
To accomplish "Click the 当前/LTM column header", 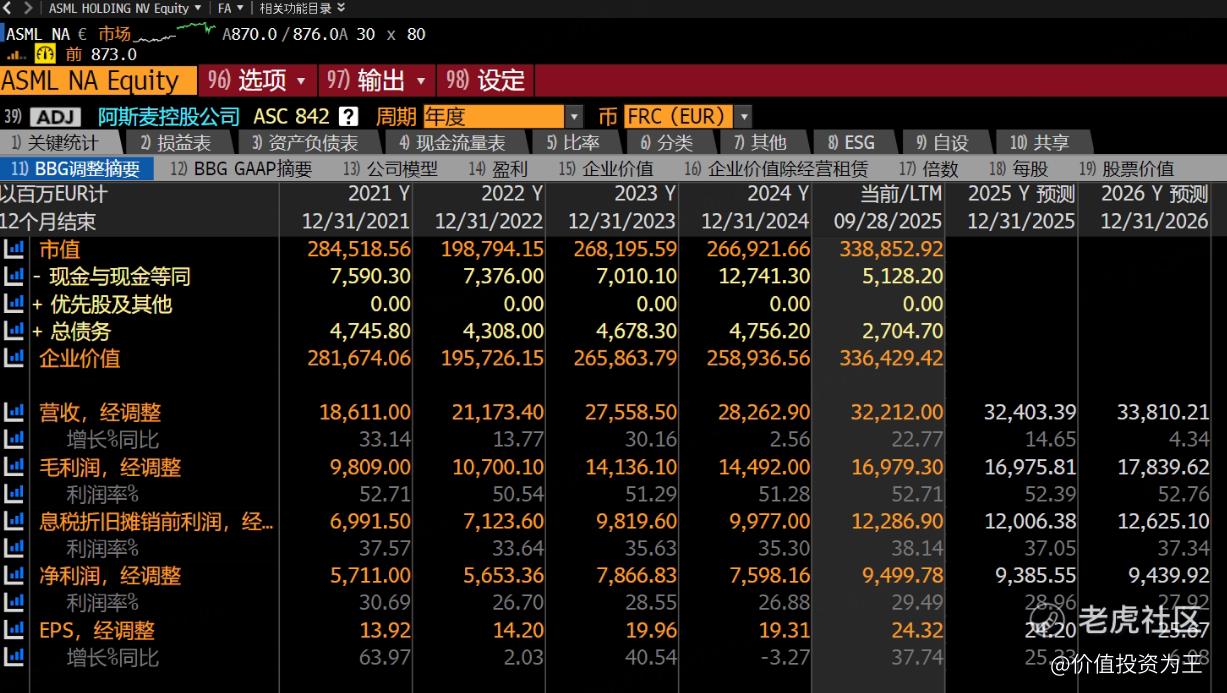I will (x=901, y=193).
